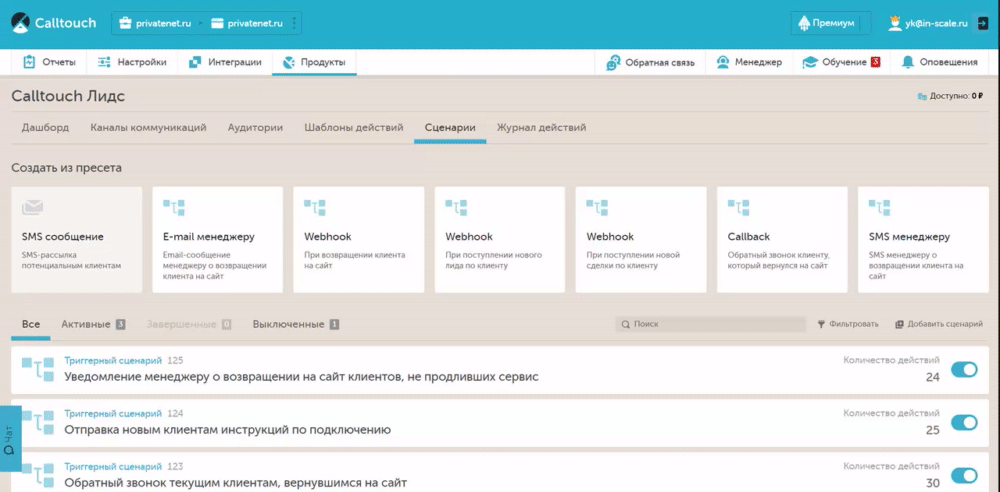Click the action count 25 value
Viewport: 1000px width, 492px height.
coord(932,430)
